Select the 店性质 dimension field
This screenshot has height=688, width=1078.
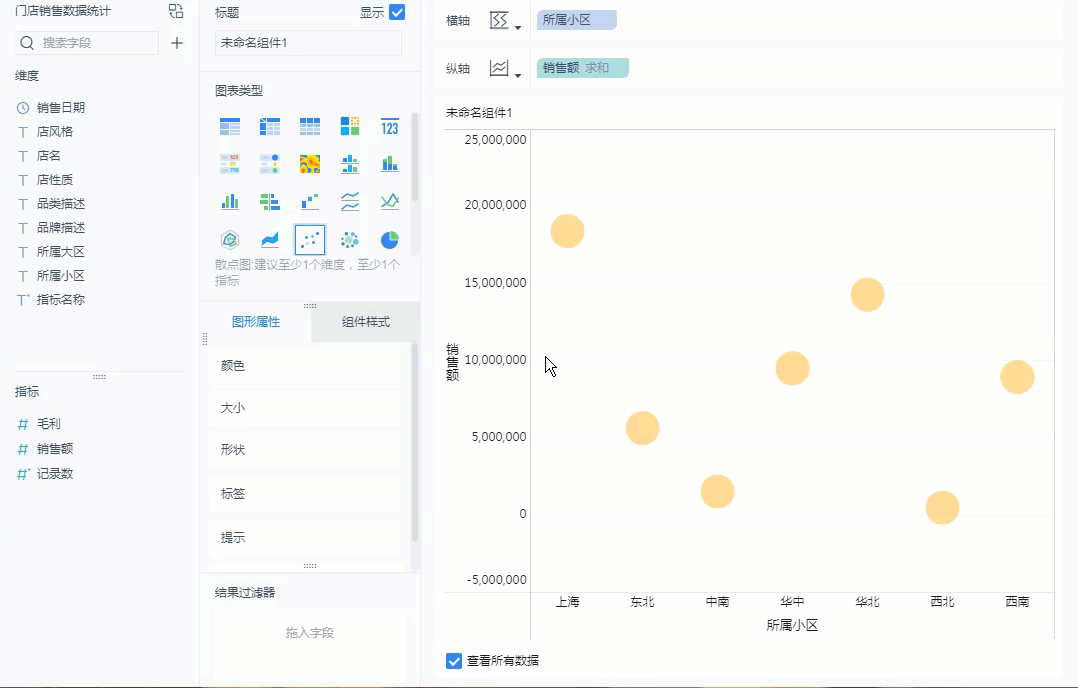(55, 180)
